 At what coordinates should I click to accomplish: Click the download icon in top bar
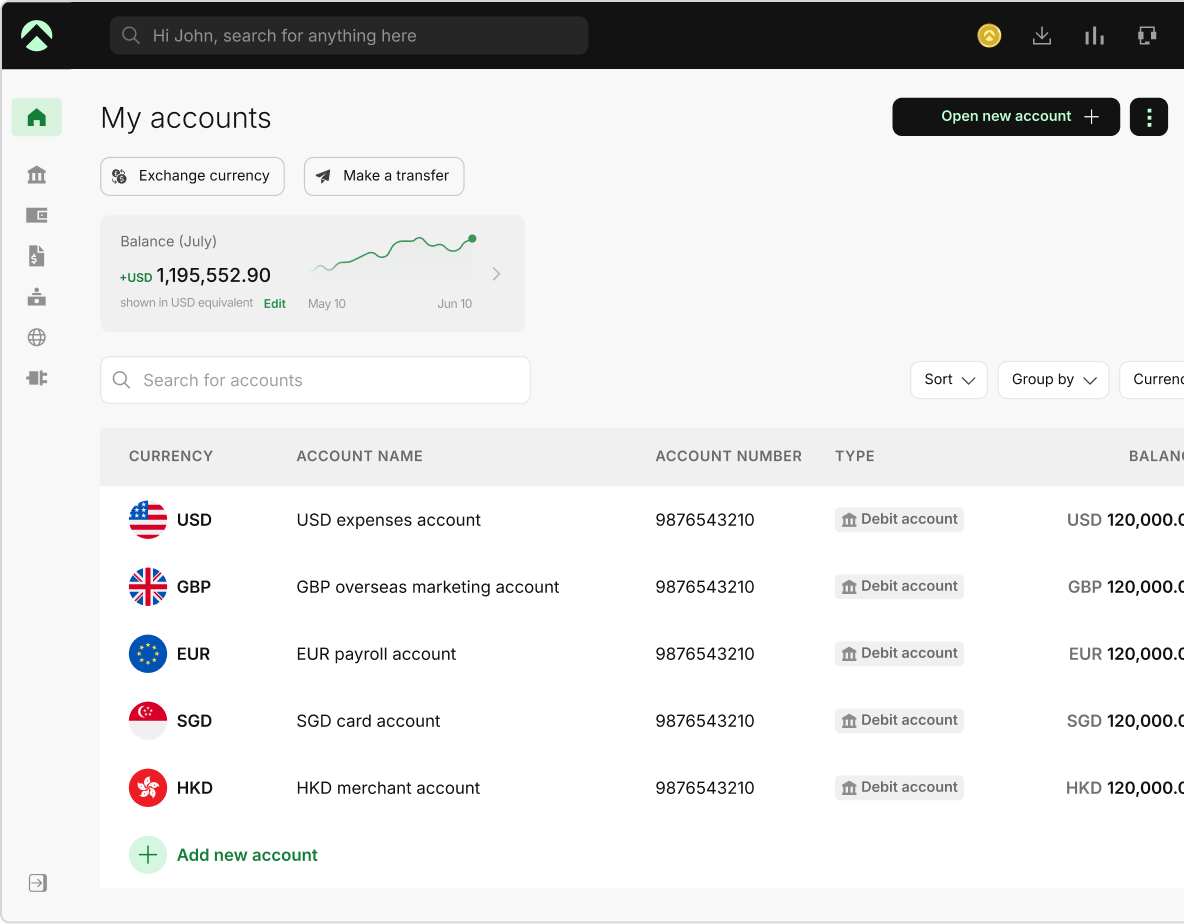point(1041,35)
